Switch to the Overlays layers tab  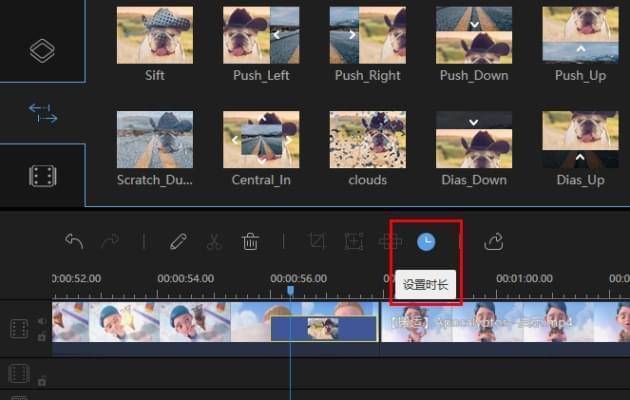tap(42, 51)
